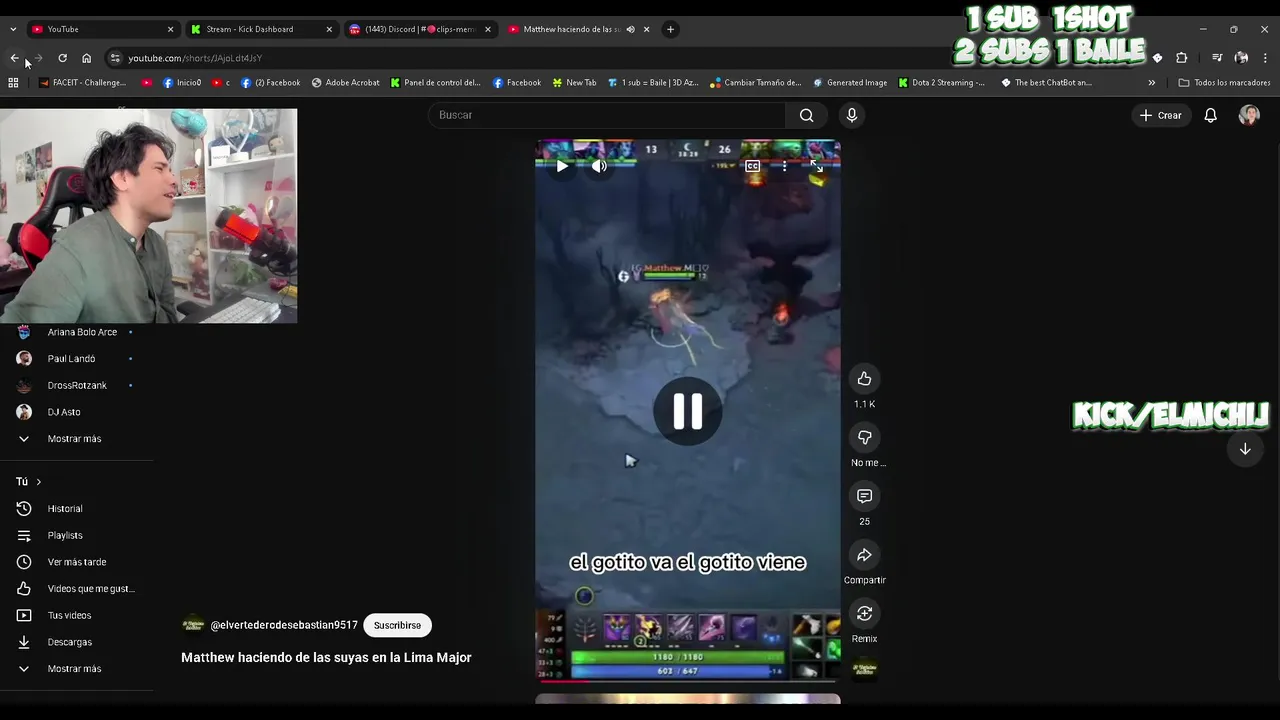View site information icon in address bar

(115, 58)
